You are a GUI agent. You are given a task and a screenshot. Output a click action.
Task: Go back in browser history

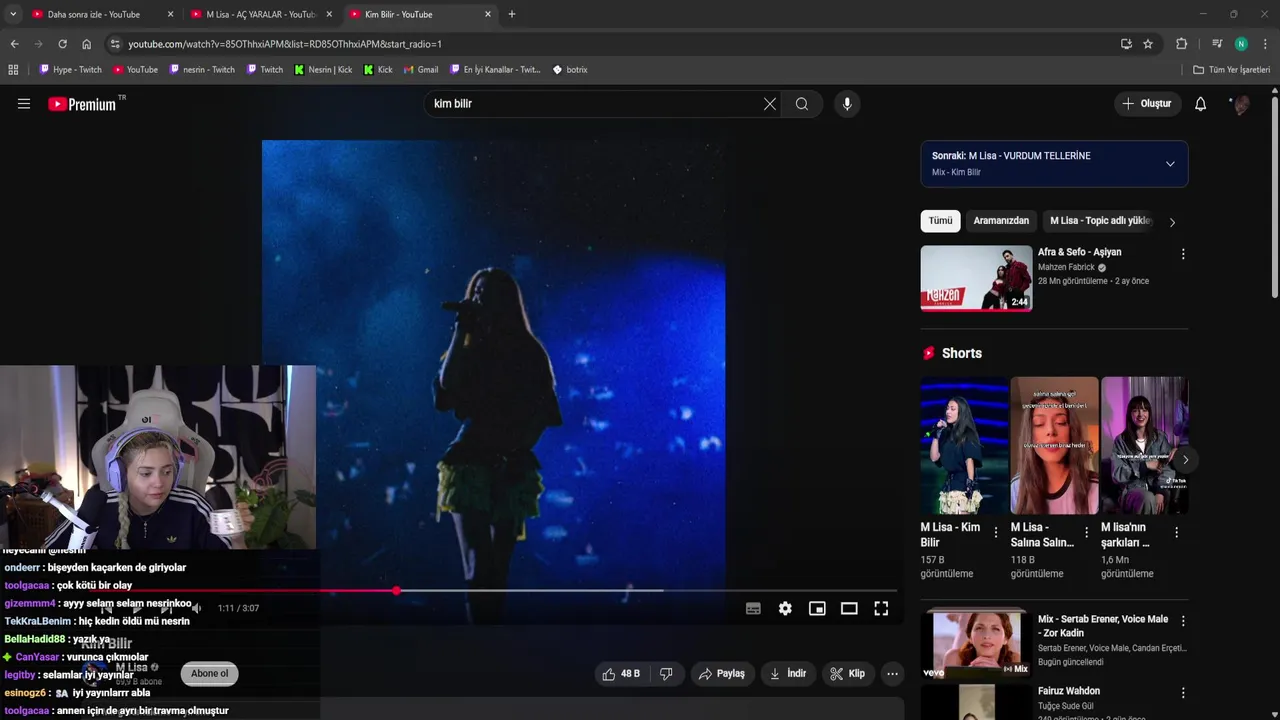(x=14, y=44)
